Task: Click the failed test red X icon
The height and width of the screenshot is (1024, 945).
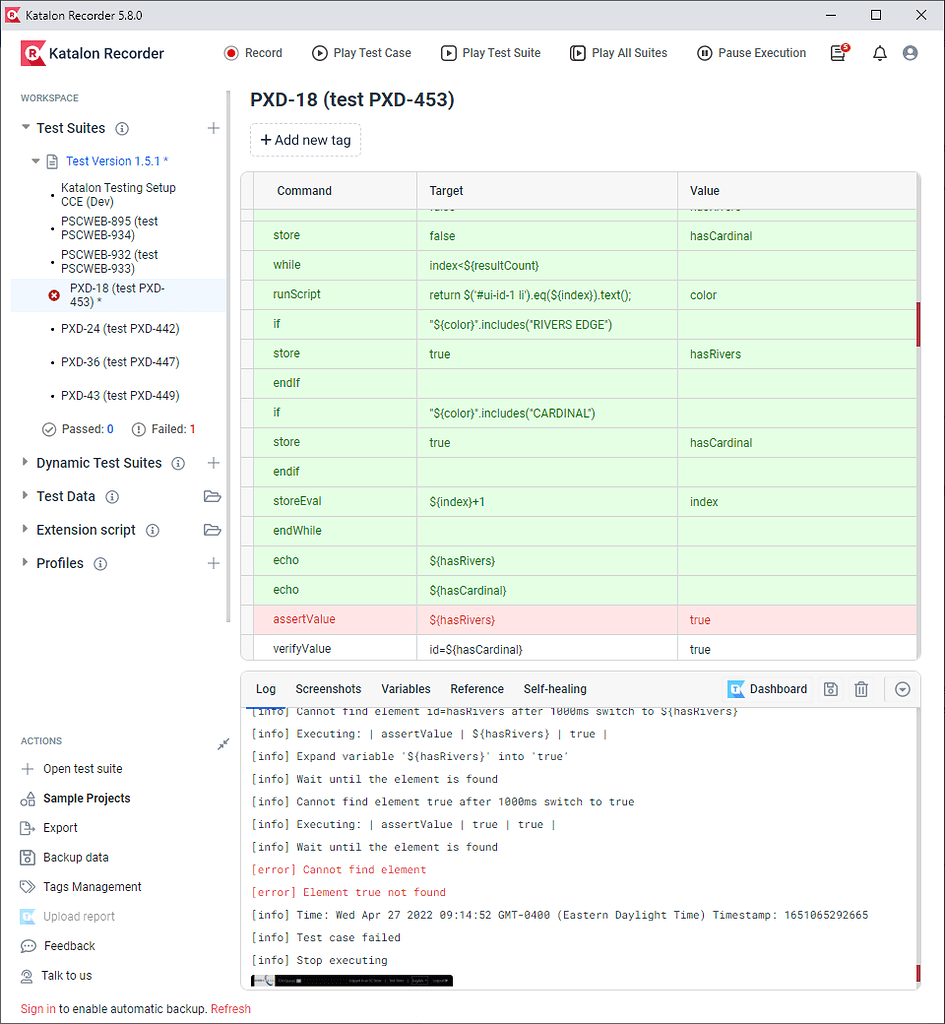Action: click(x=54, y=295)
